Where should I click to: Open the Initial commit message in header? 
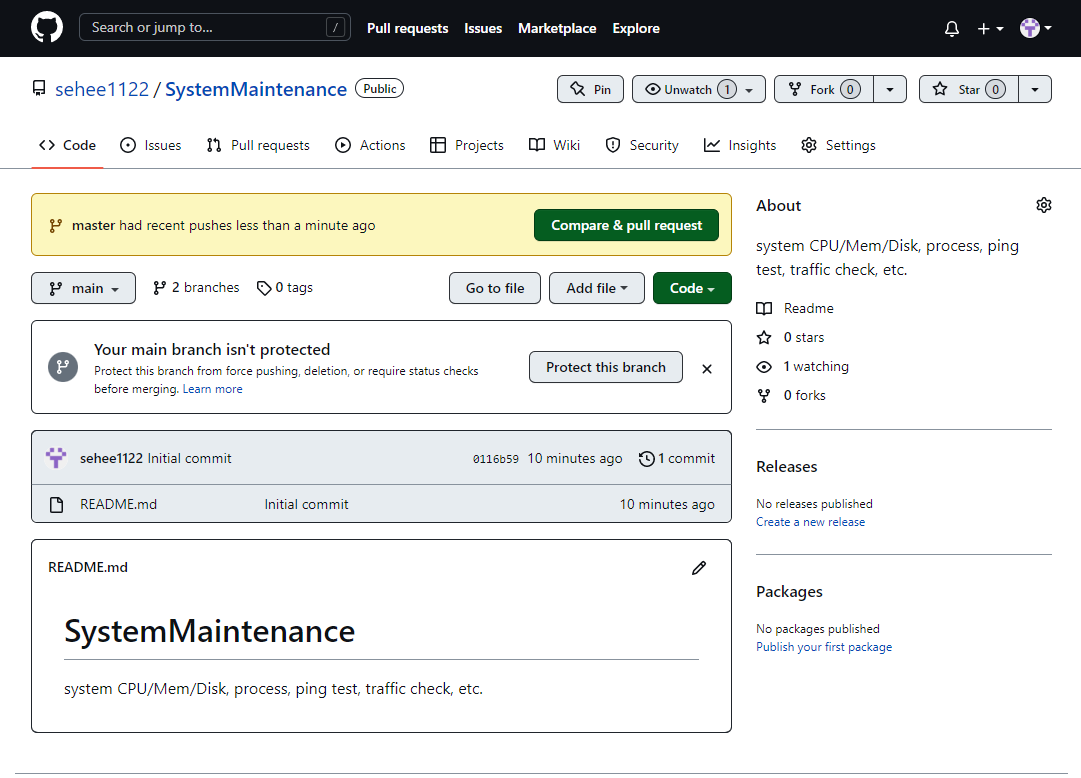tap(190, 458)
